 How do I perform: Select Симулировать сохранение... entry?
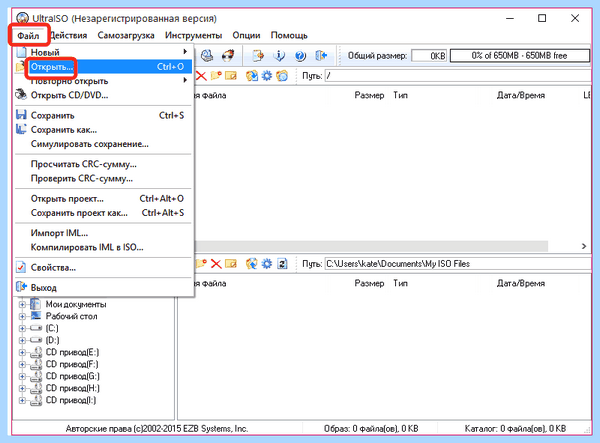103,144
